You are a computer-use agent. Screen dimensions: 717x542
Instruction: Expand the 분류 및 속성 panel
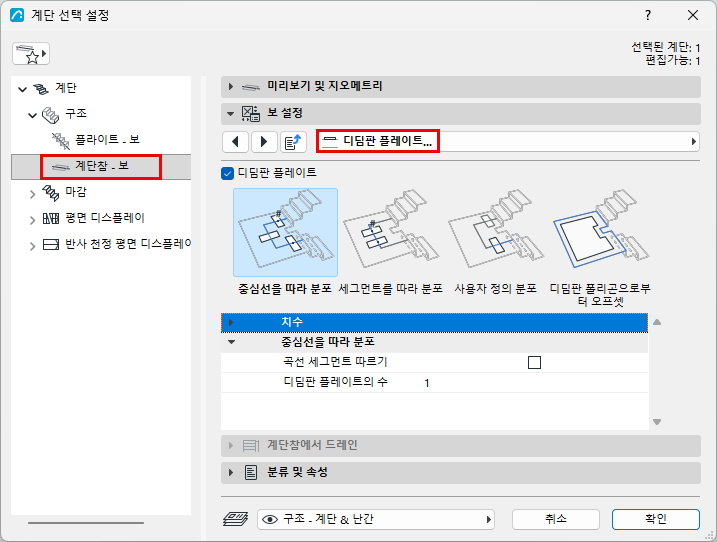click(230, 472)
